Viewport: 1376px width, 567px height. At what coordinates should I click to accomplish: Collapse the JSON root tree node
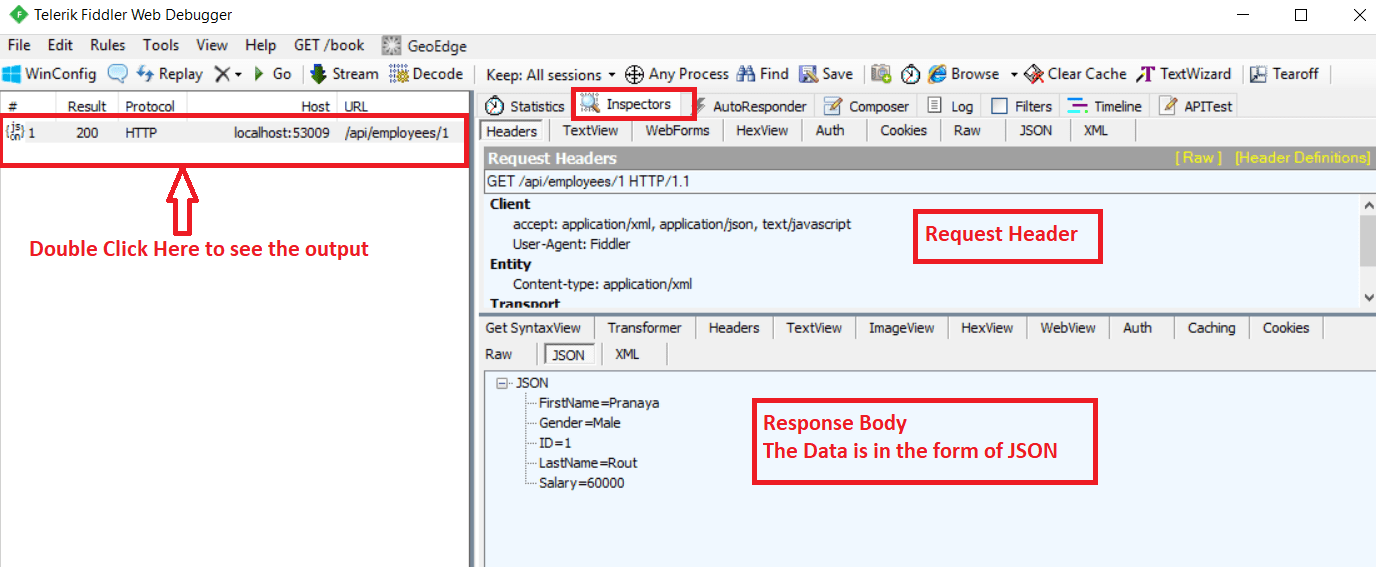(502, 383)
